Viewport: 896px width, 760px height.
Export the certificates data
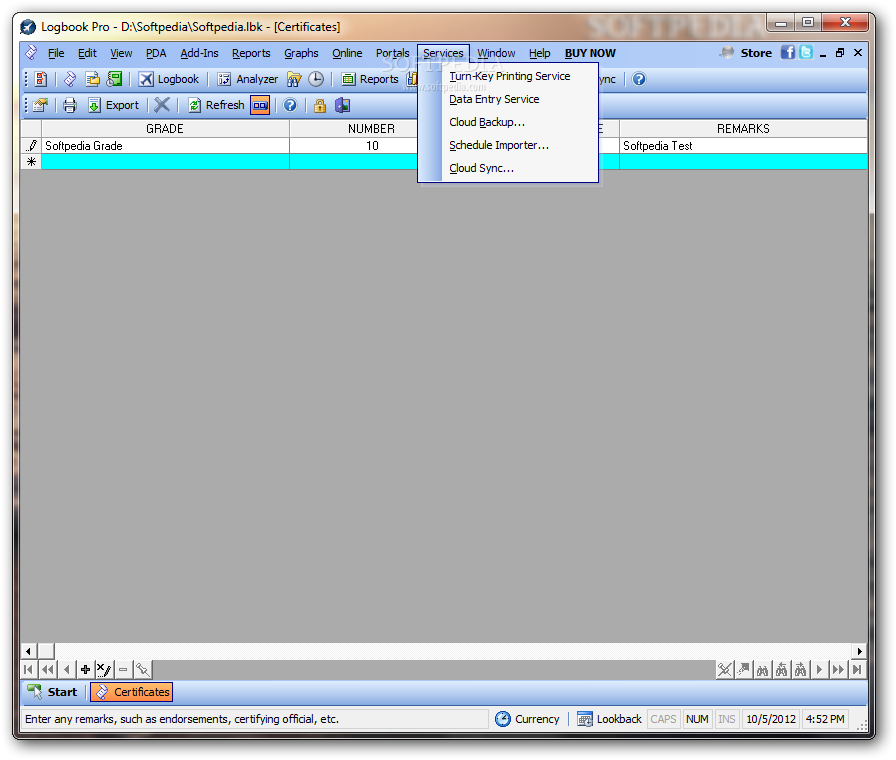coord(113,105)
